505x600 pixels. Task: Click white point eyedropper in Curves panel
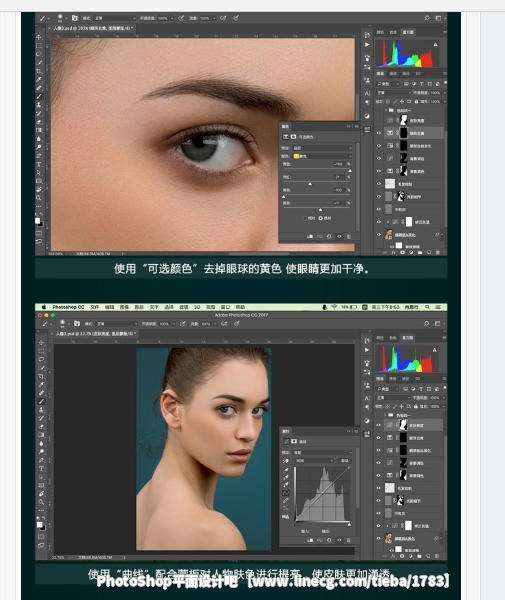tap(286, 485)
